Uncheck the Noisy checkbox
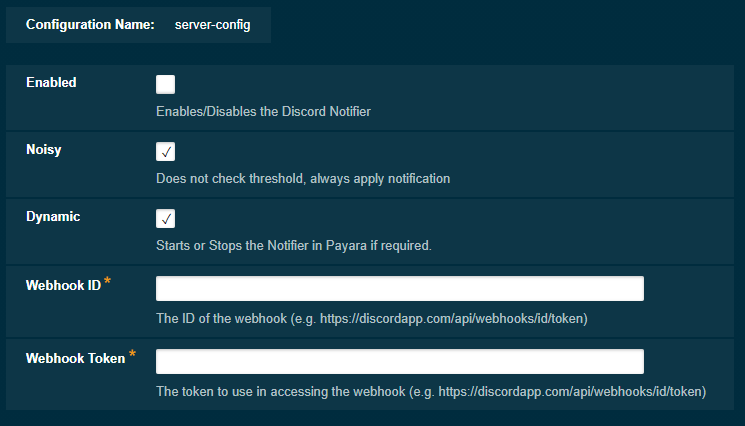 (x=166, y=152)
